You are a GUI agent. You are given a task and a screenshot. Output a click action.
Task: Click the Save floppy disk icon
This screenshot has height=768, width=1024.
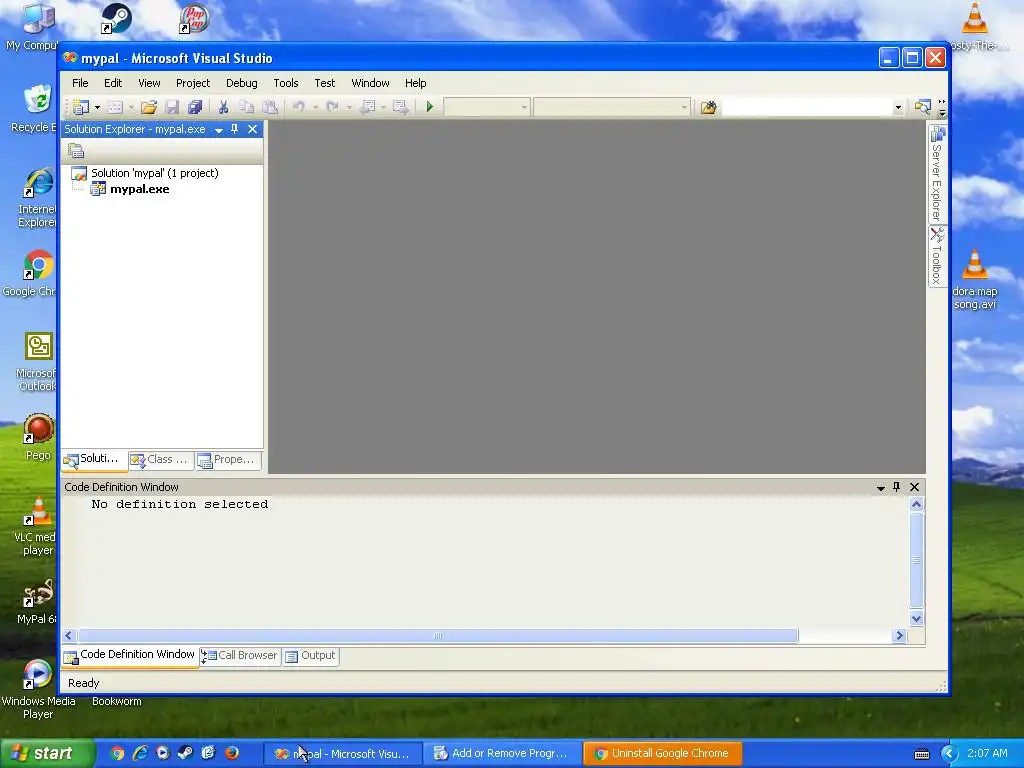pos(172,107)
